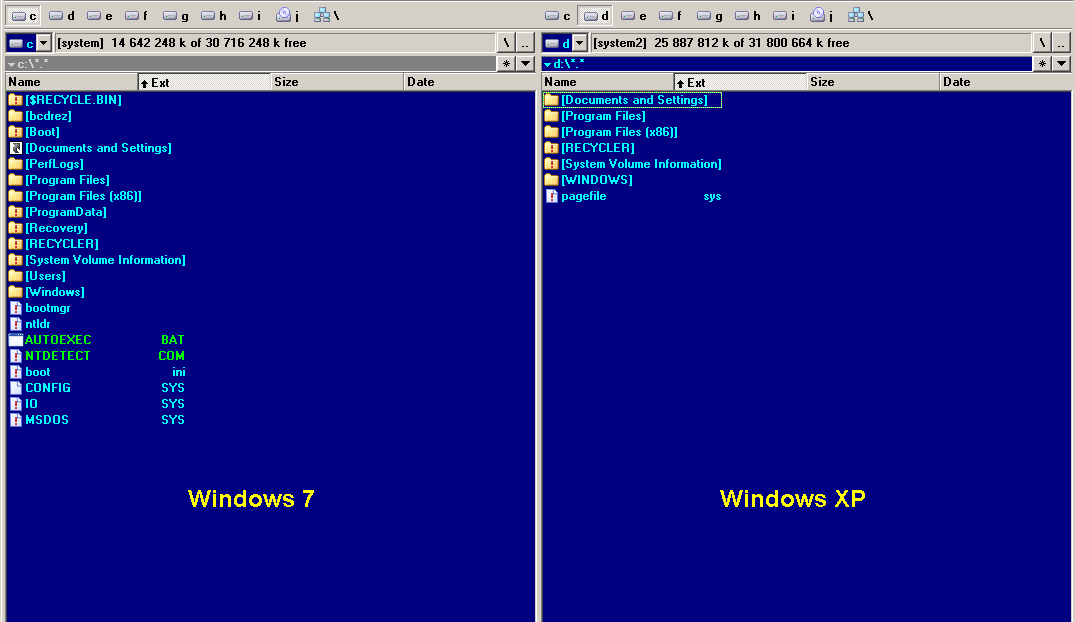Select optical drive j in right panel
The width and height of the screenshot is (1075, 622).
(821, 15)
